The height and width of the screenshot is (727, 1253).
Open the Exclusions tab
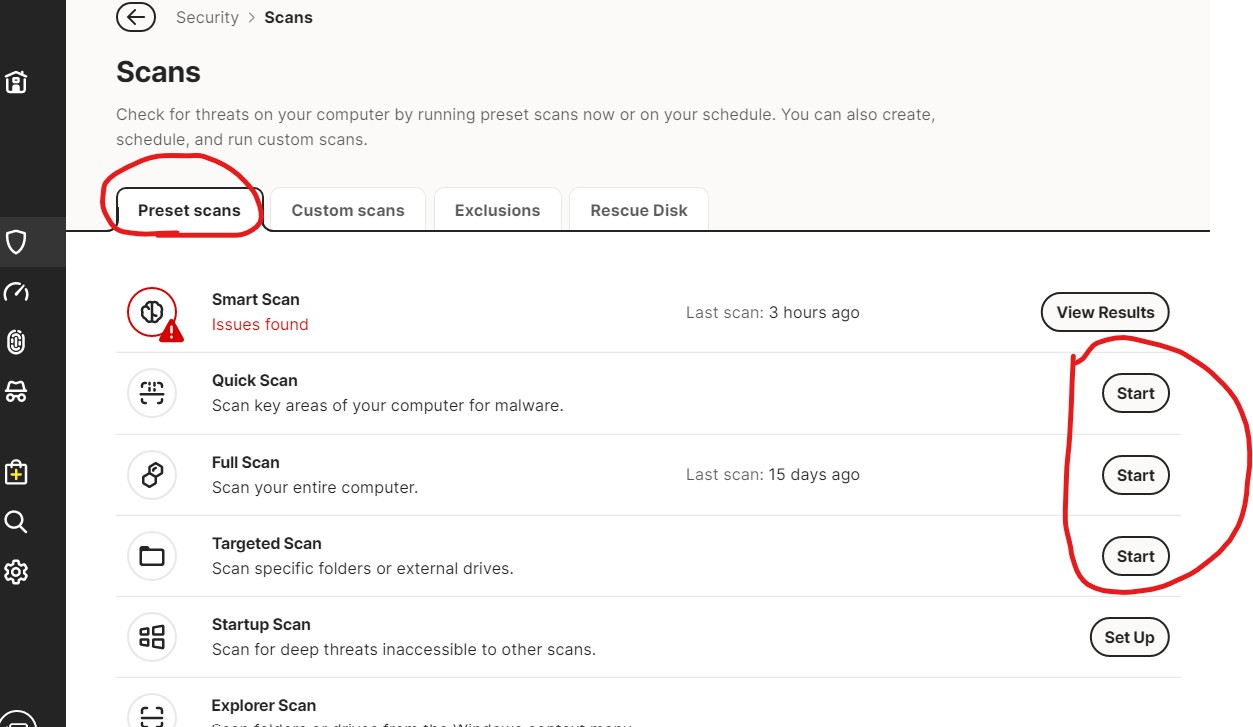497,210
